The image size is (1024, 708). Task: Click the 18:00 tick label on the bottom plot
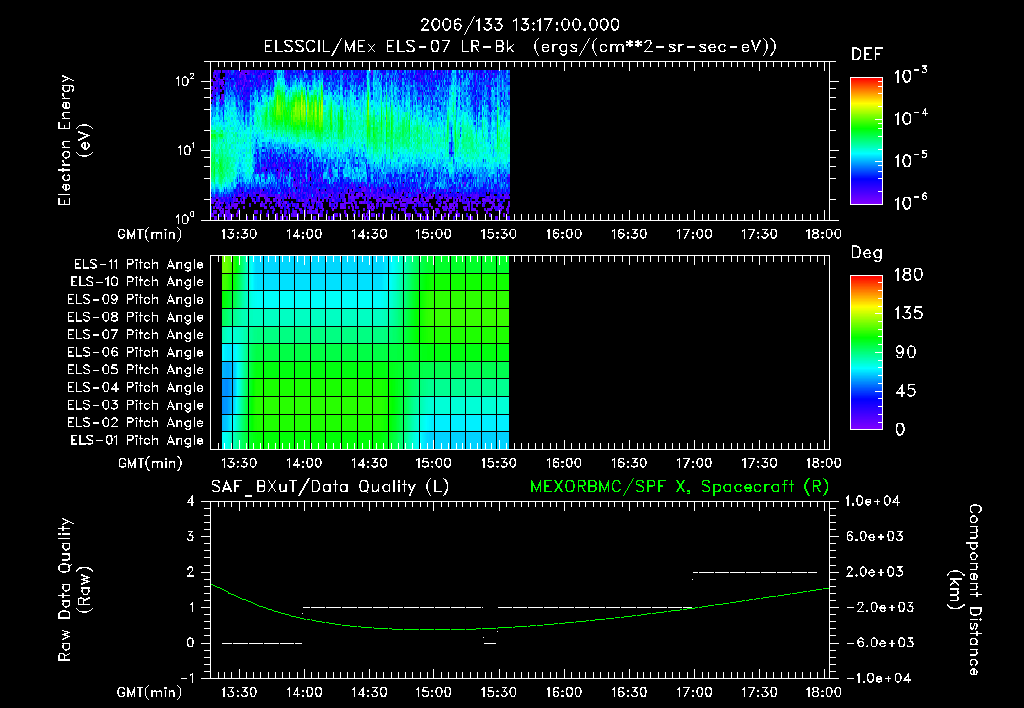tap(823, 692)
